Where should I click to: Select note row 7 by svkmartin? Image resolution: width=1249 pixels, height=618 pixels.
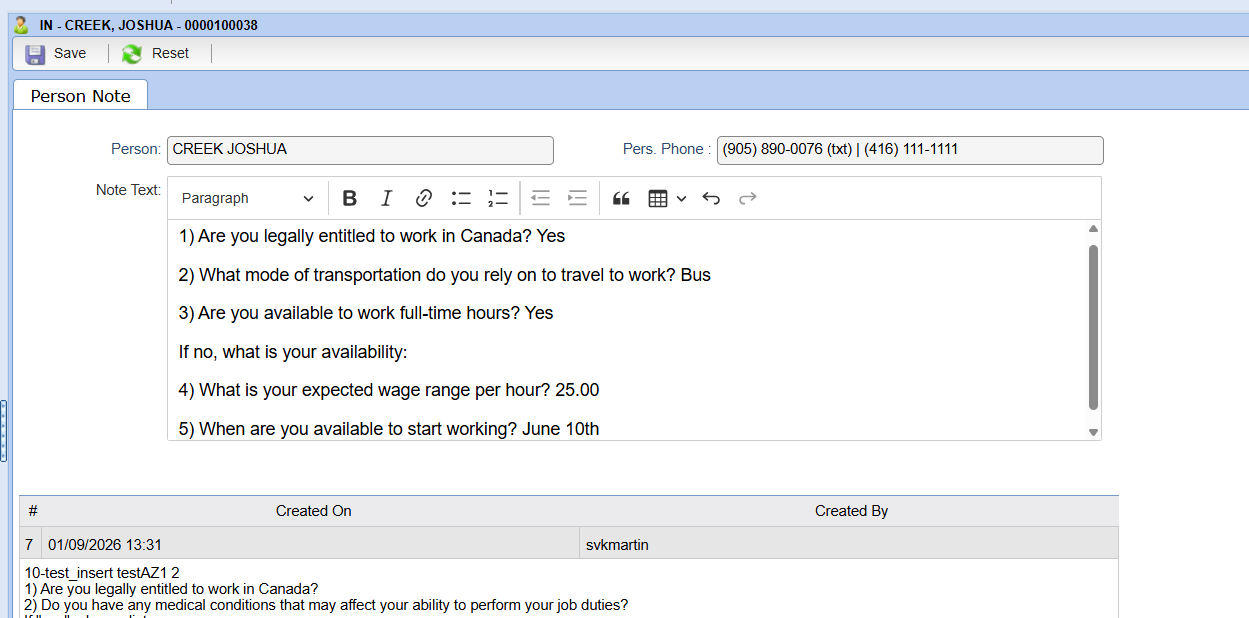click(x=310, y=545)
